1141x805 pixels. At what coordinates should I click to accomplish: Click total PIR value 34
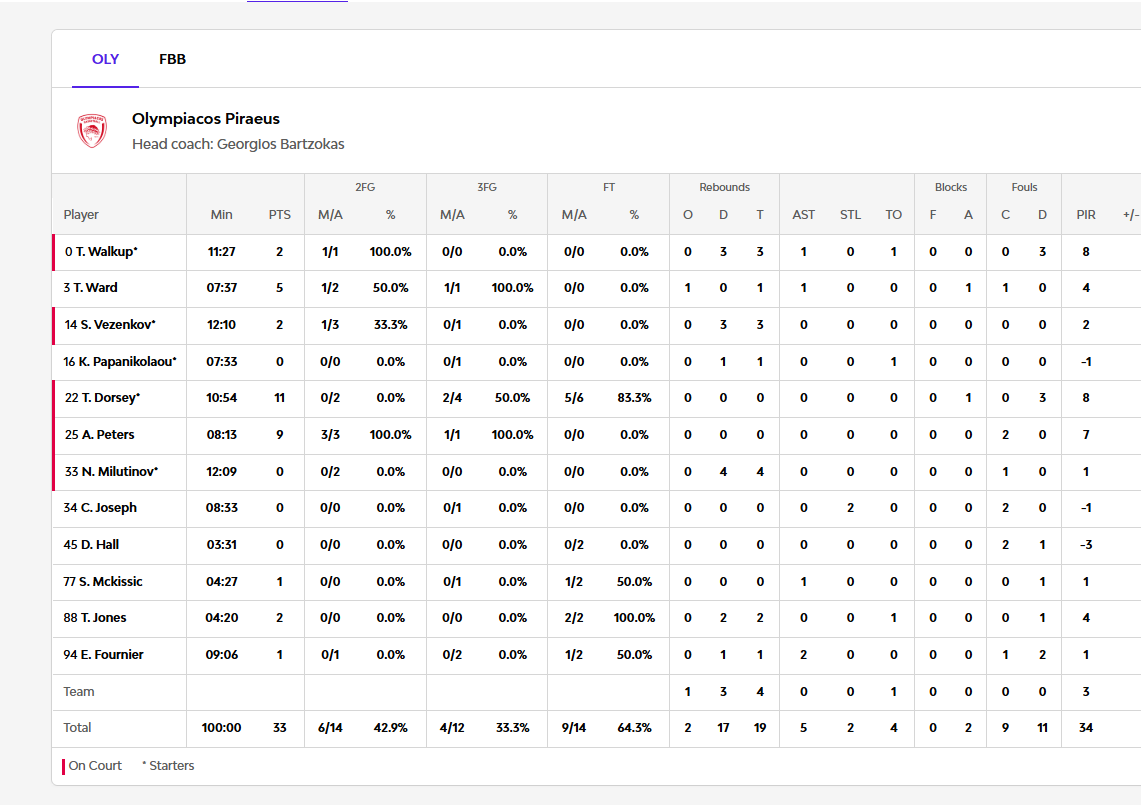coord(1086,727)
